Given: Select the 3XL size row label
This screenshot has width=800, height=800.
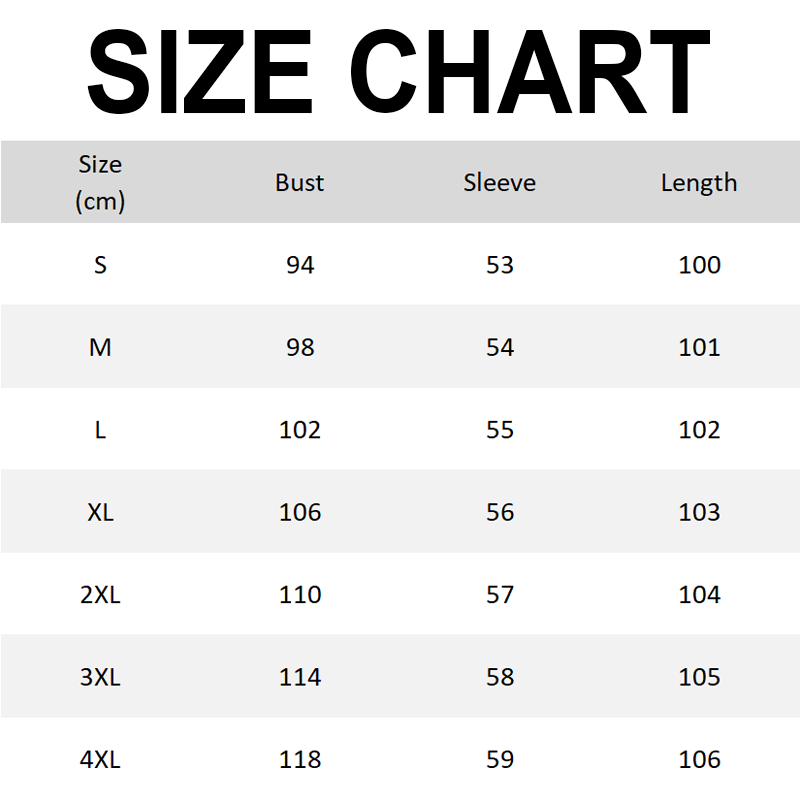Looking at the screenshot, I should click(x=100, y=677).
